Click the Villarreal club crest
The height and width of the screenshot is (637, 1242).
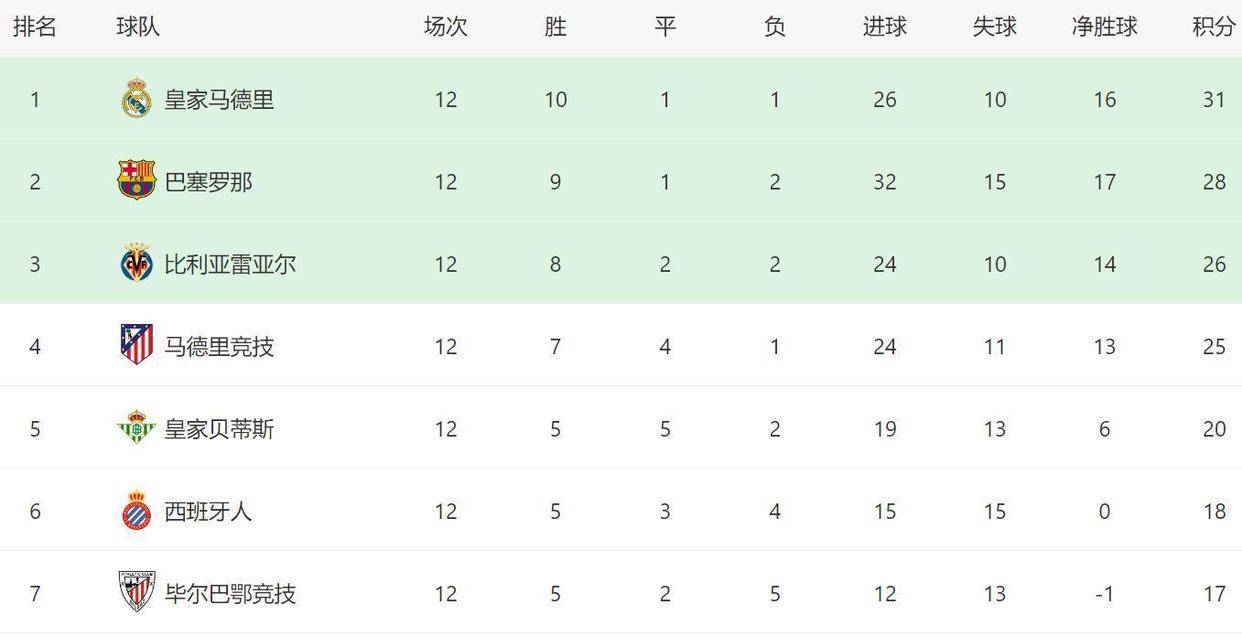(x=136, y=264)
